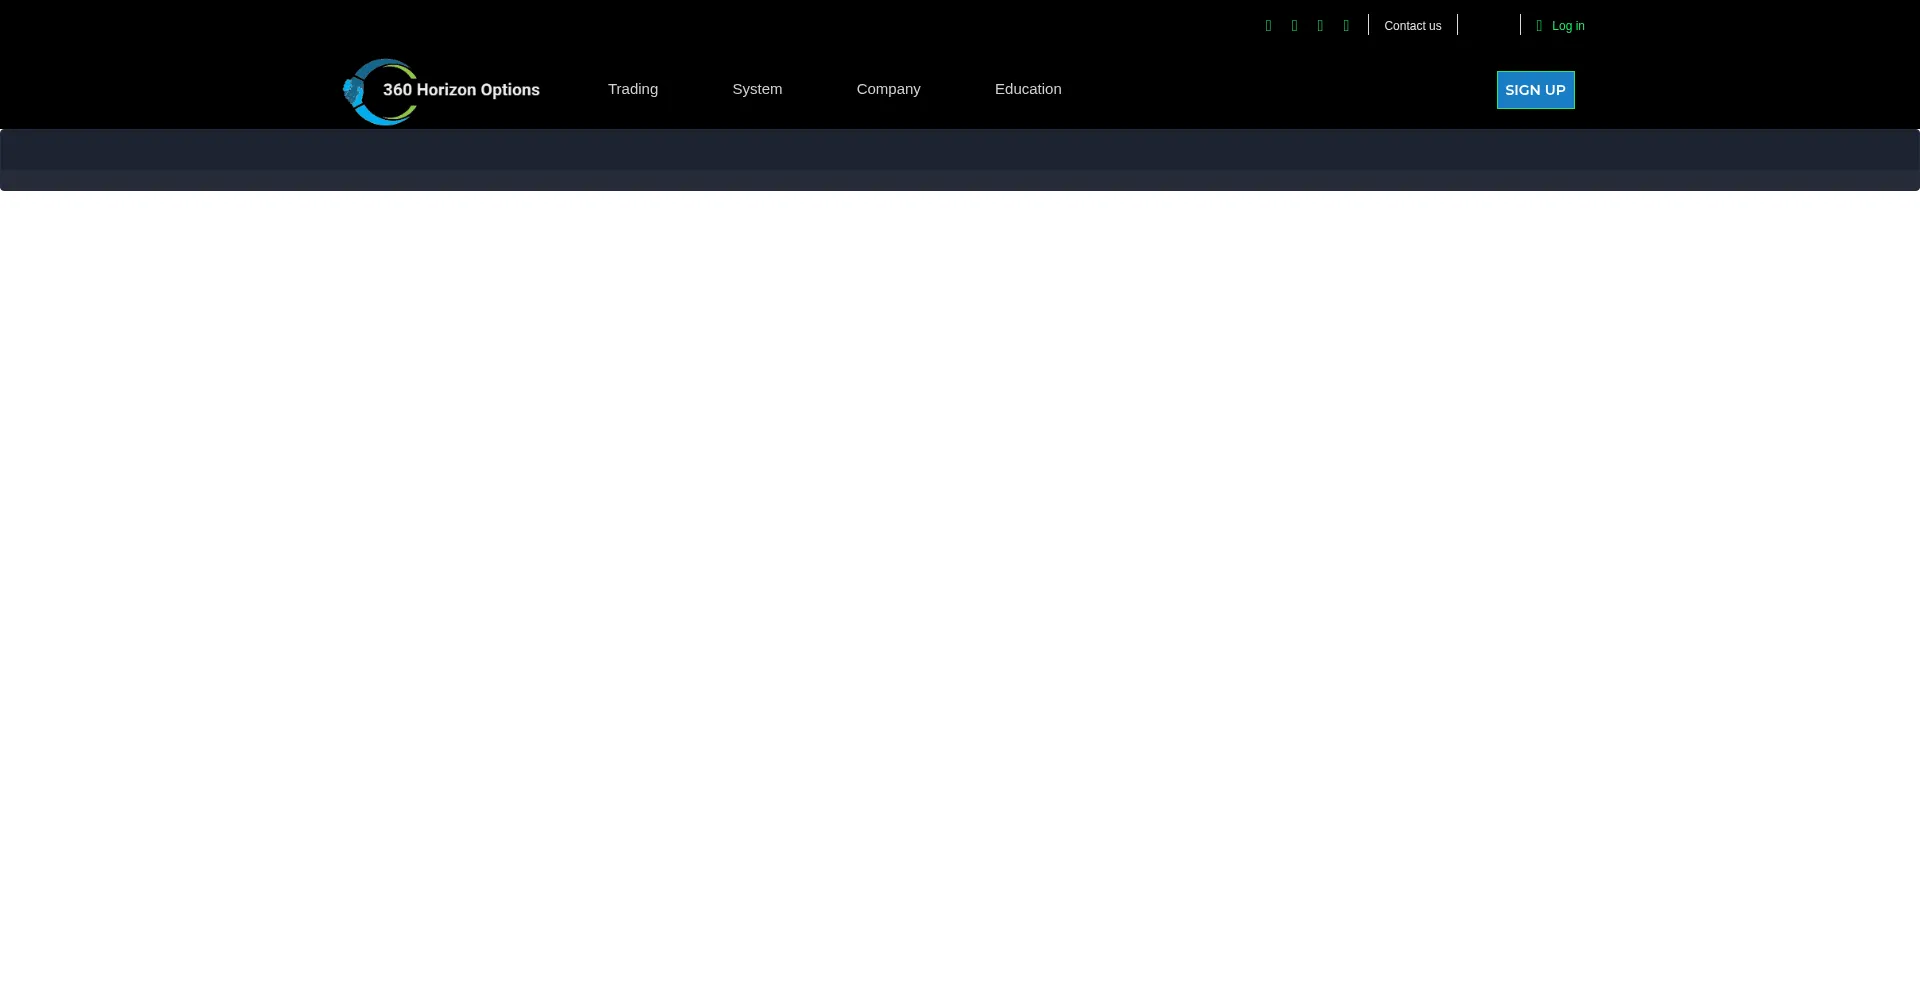Open the System menu
Image resolution: width=1920 pixels, height=993 pixels.
[x=757, y=89]
